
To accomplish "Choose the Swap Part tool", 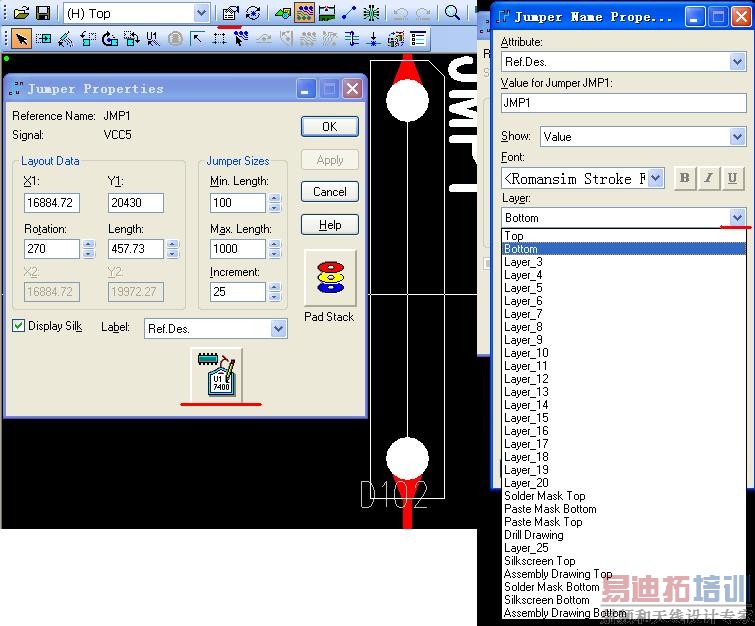I will (x=131, y=39).
